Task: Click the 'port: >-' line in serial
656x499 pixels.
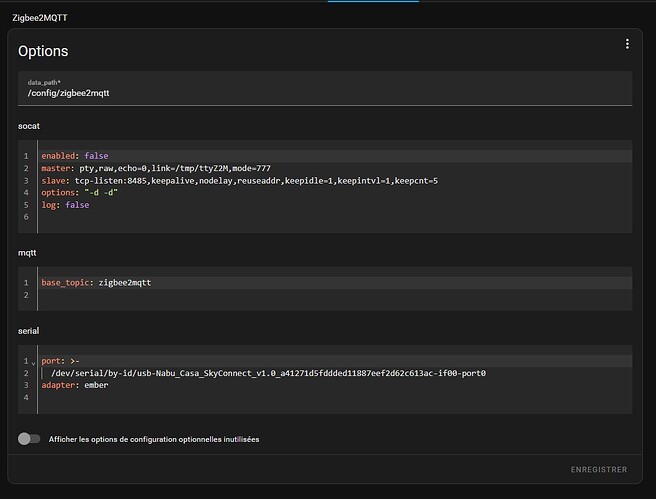Action: 60,361
